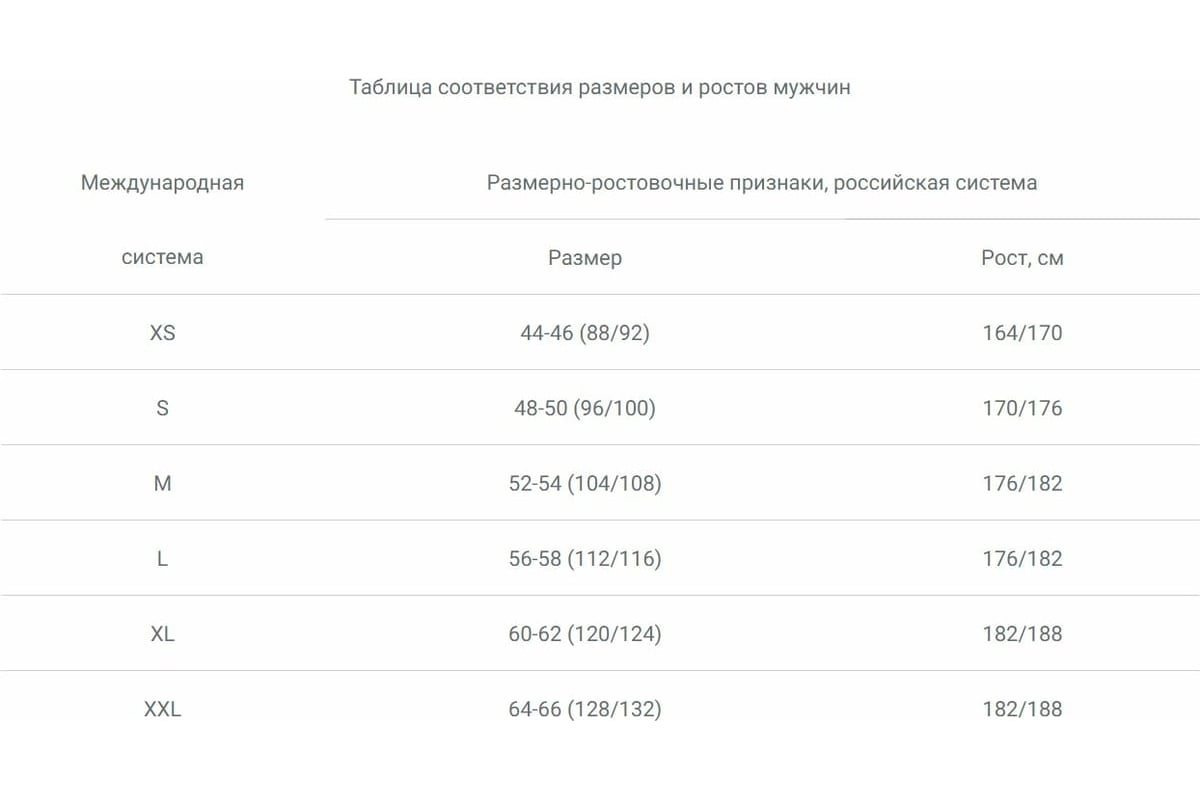This screenshot has width=1200, height=800.
Task: Click the "Международная" column header
Action: (x=162, y=183)
